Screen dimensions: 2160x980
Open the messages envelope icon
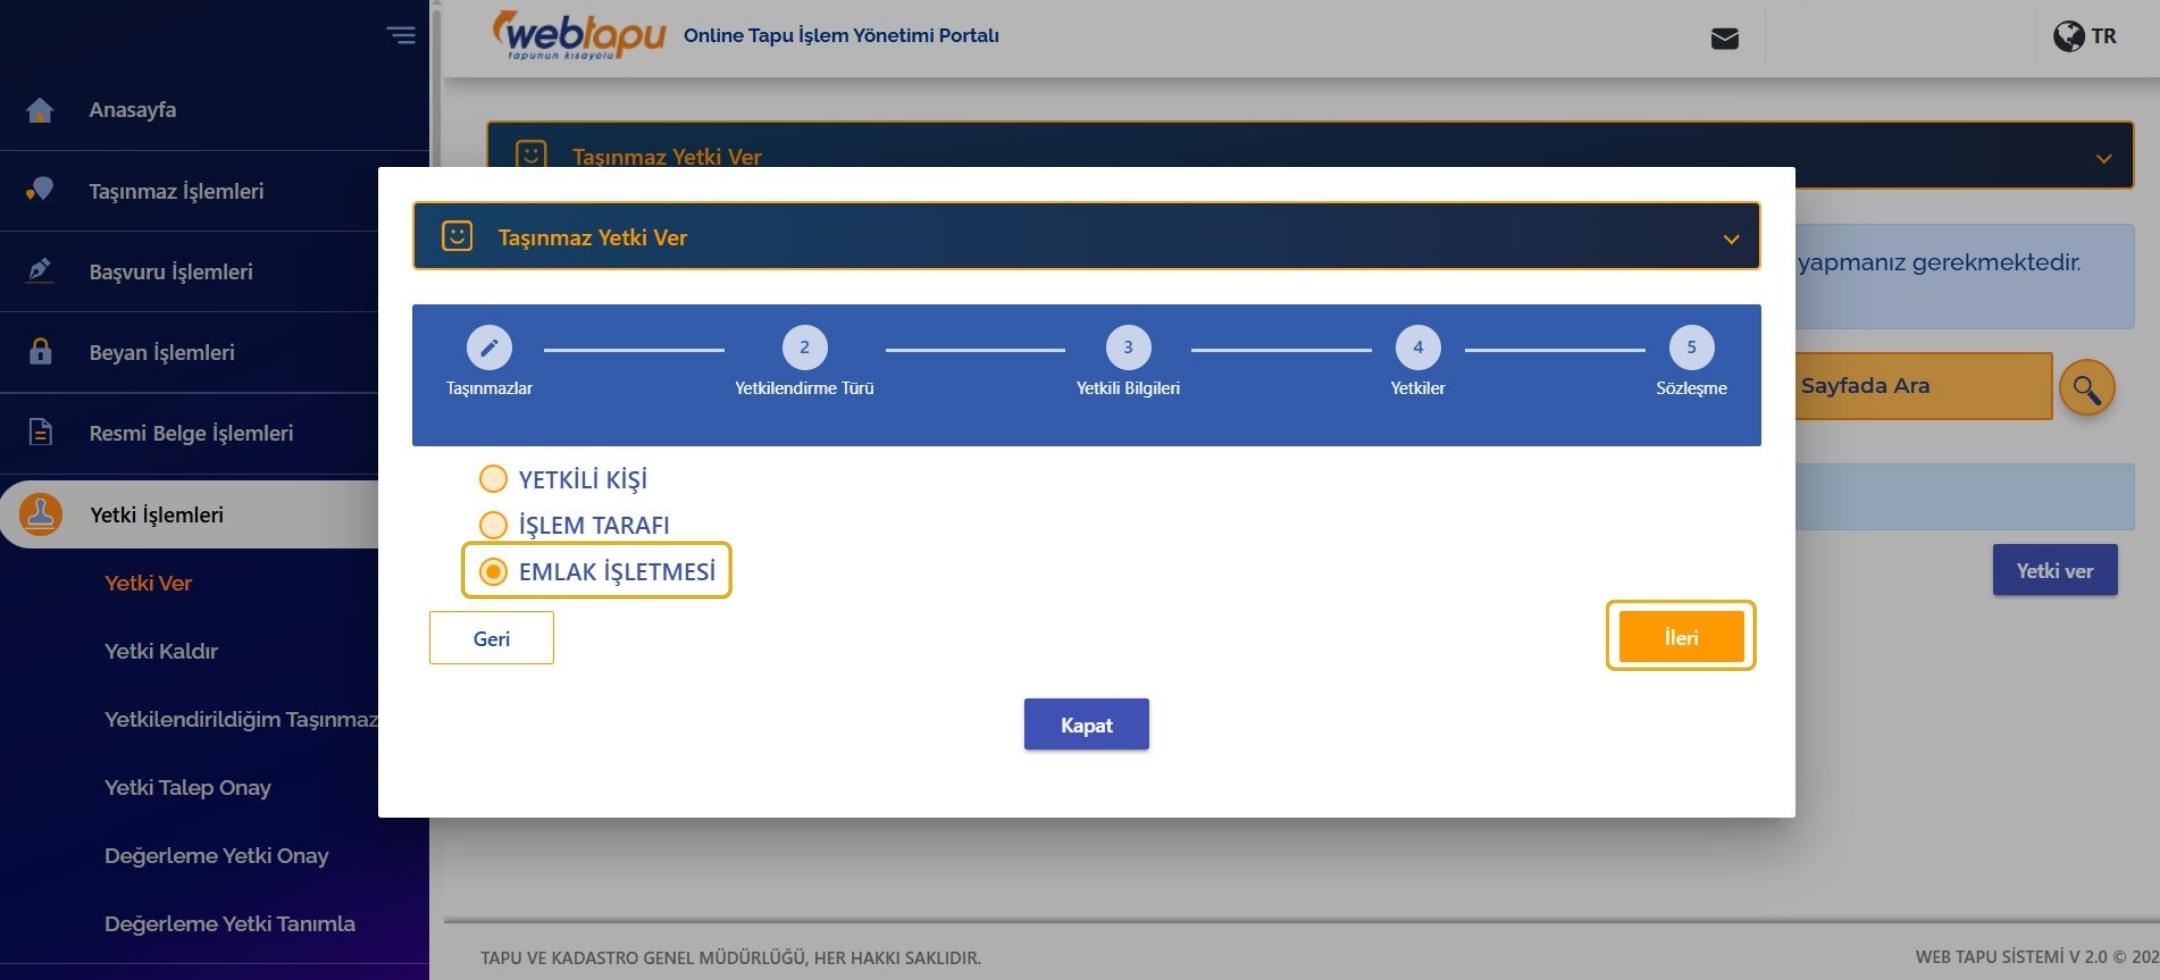pos(1726,37)
